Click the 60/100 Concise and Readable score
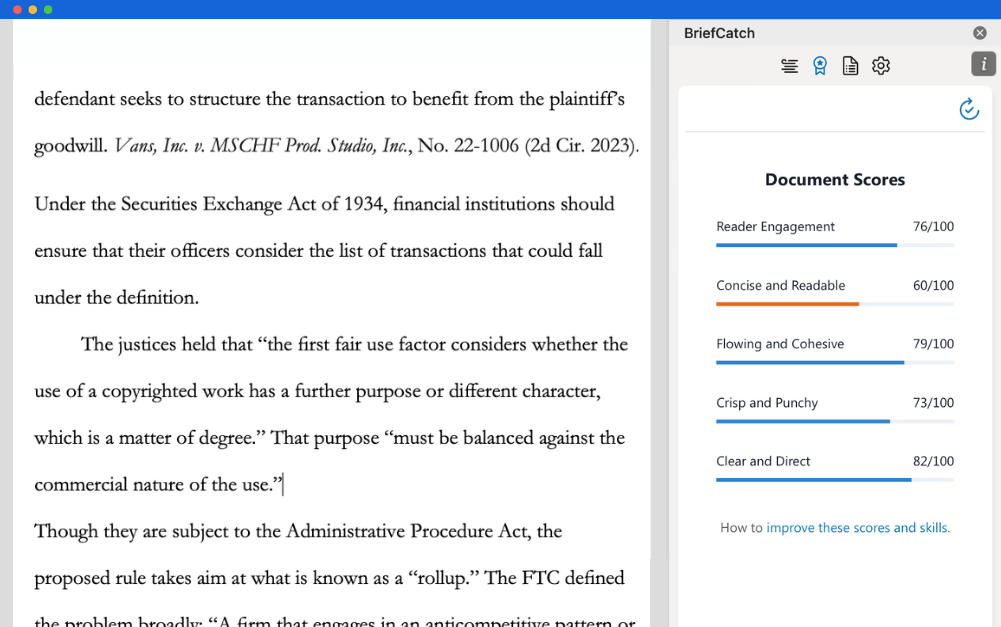 point(932,285)
